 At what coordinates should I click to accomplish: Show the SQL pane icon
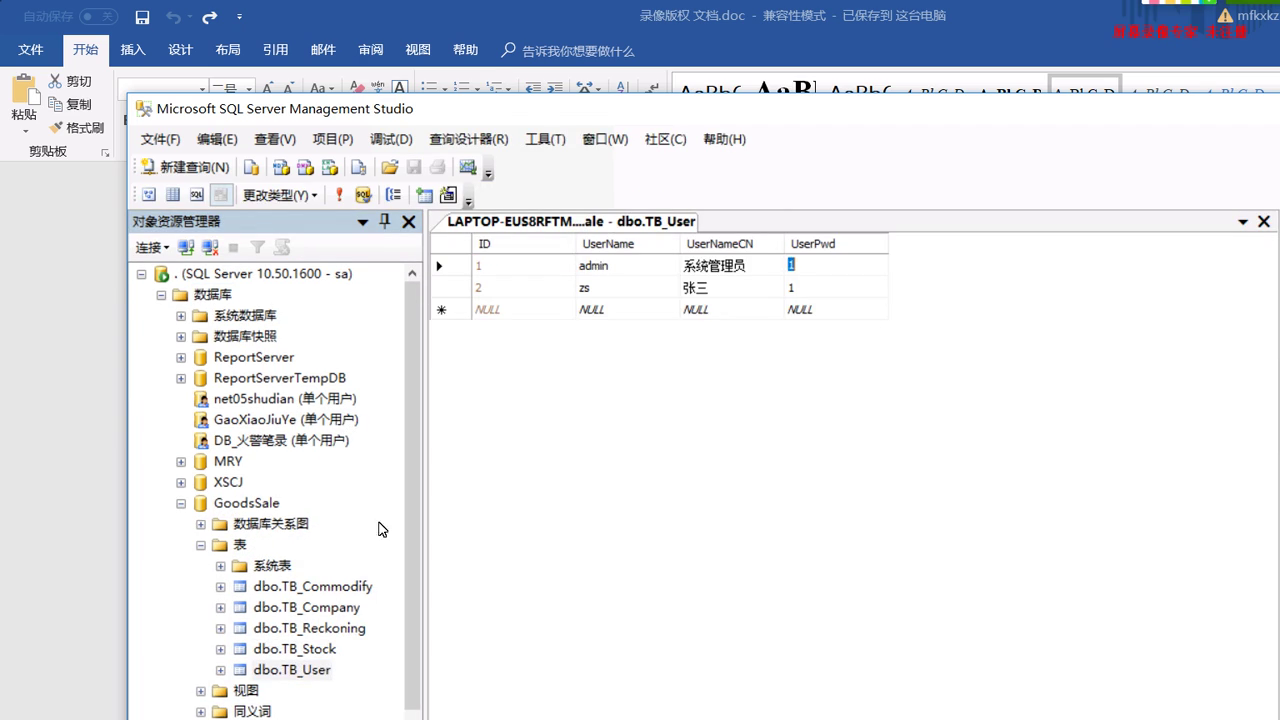click(197, 195)
